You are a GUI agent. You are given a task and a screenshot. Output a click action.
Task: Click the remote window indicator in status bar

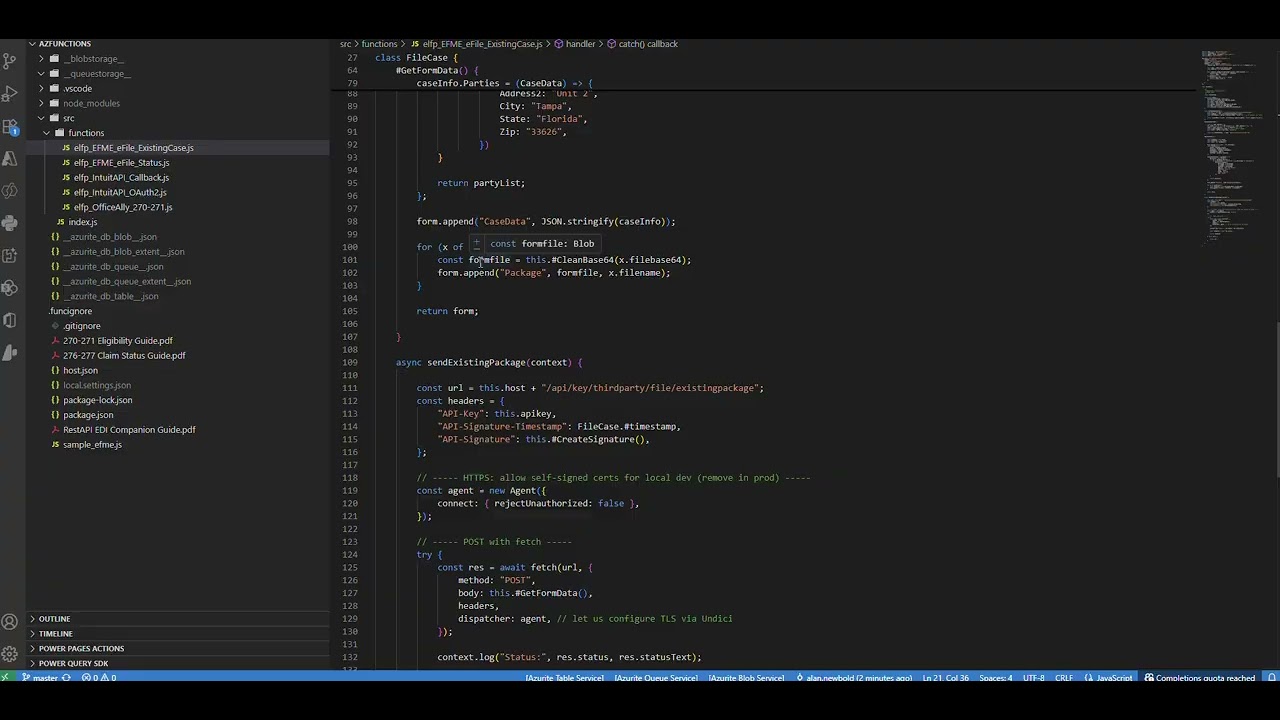6,678
